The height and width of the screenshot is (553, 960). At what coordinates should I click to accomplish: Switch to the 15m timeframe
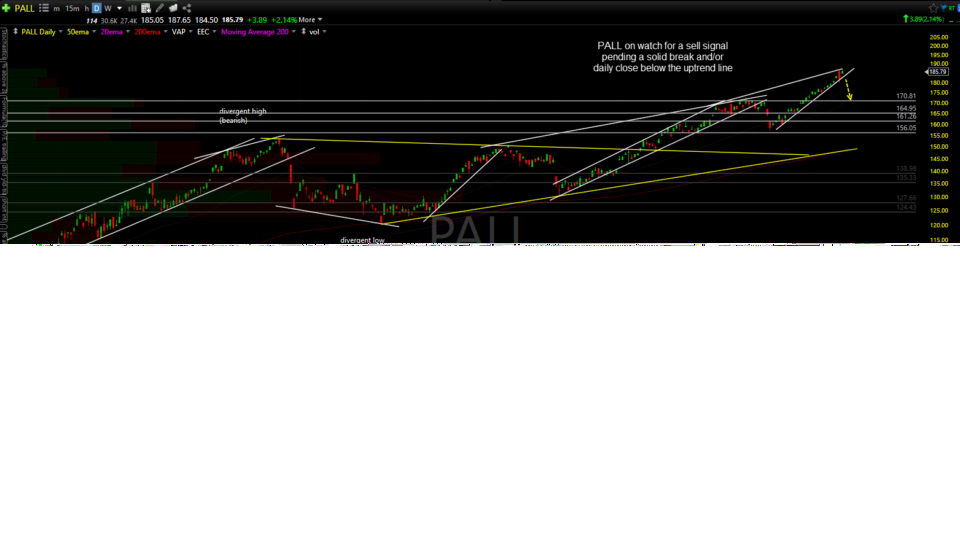click(72, 9)
